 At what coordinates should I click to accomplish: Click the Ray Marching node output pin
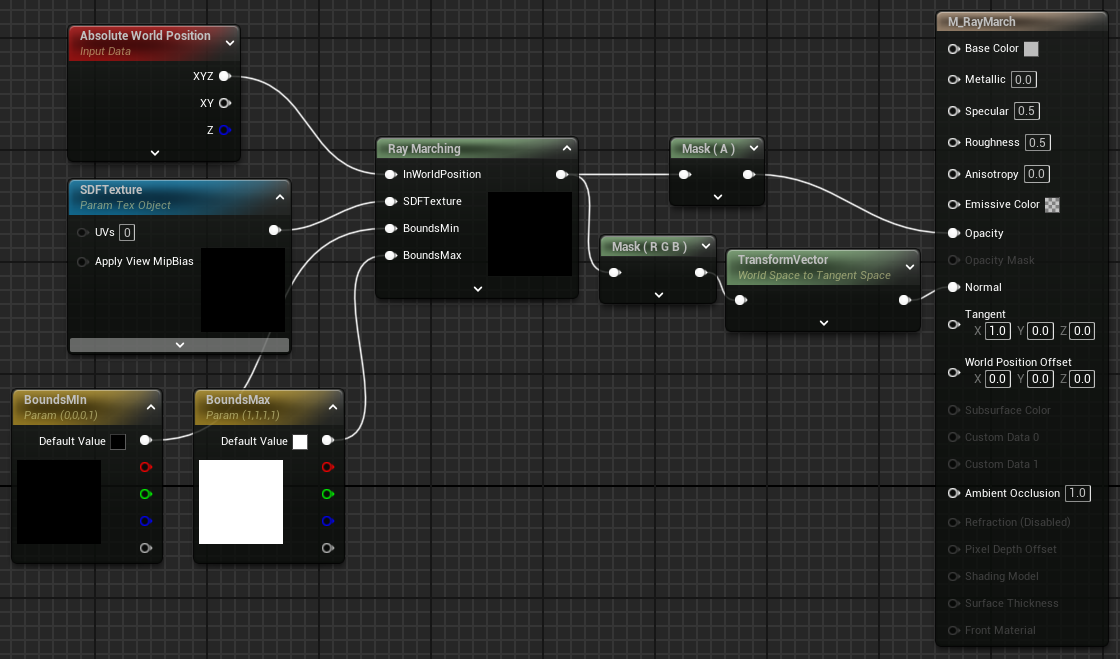coord(561,174)
